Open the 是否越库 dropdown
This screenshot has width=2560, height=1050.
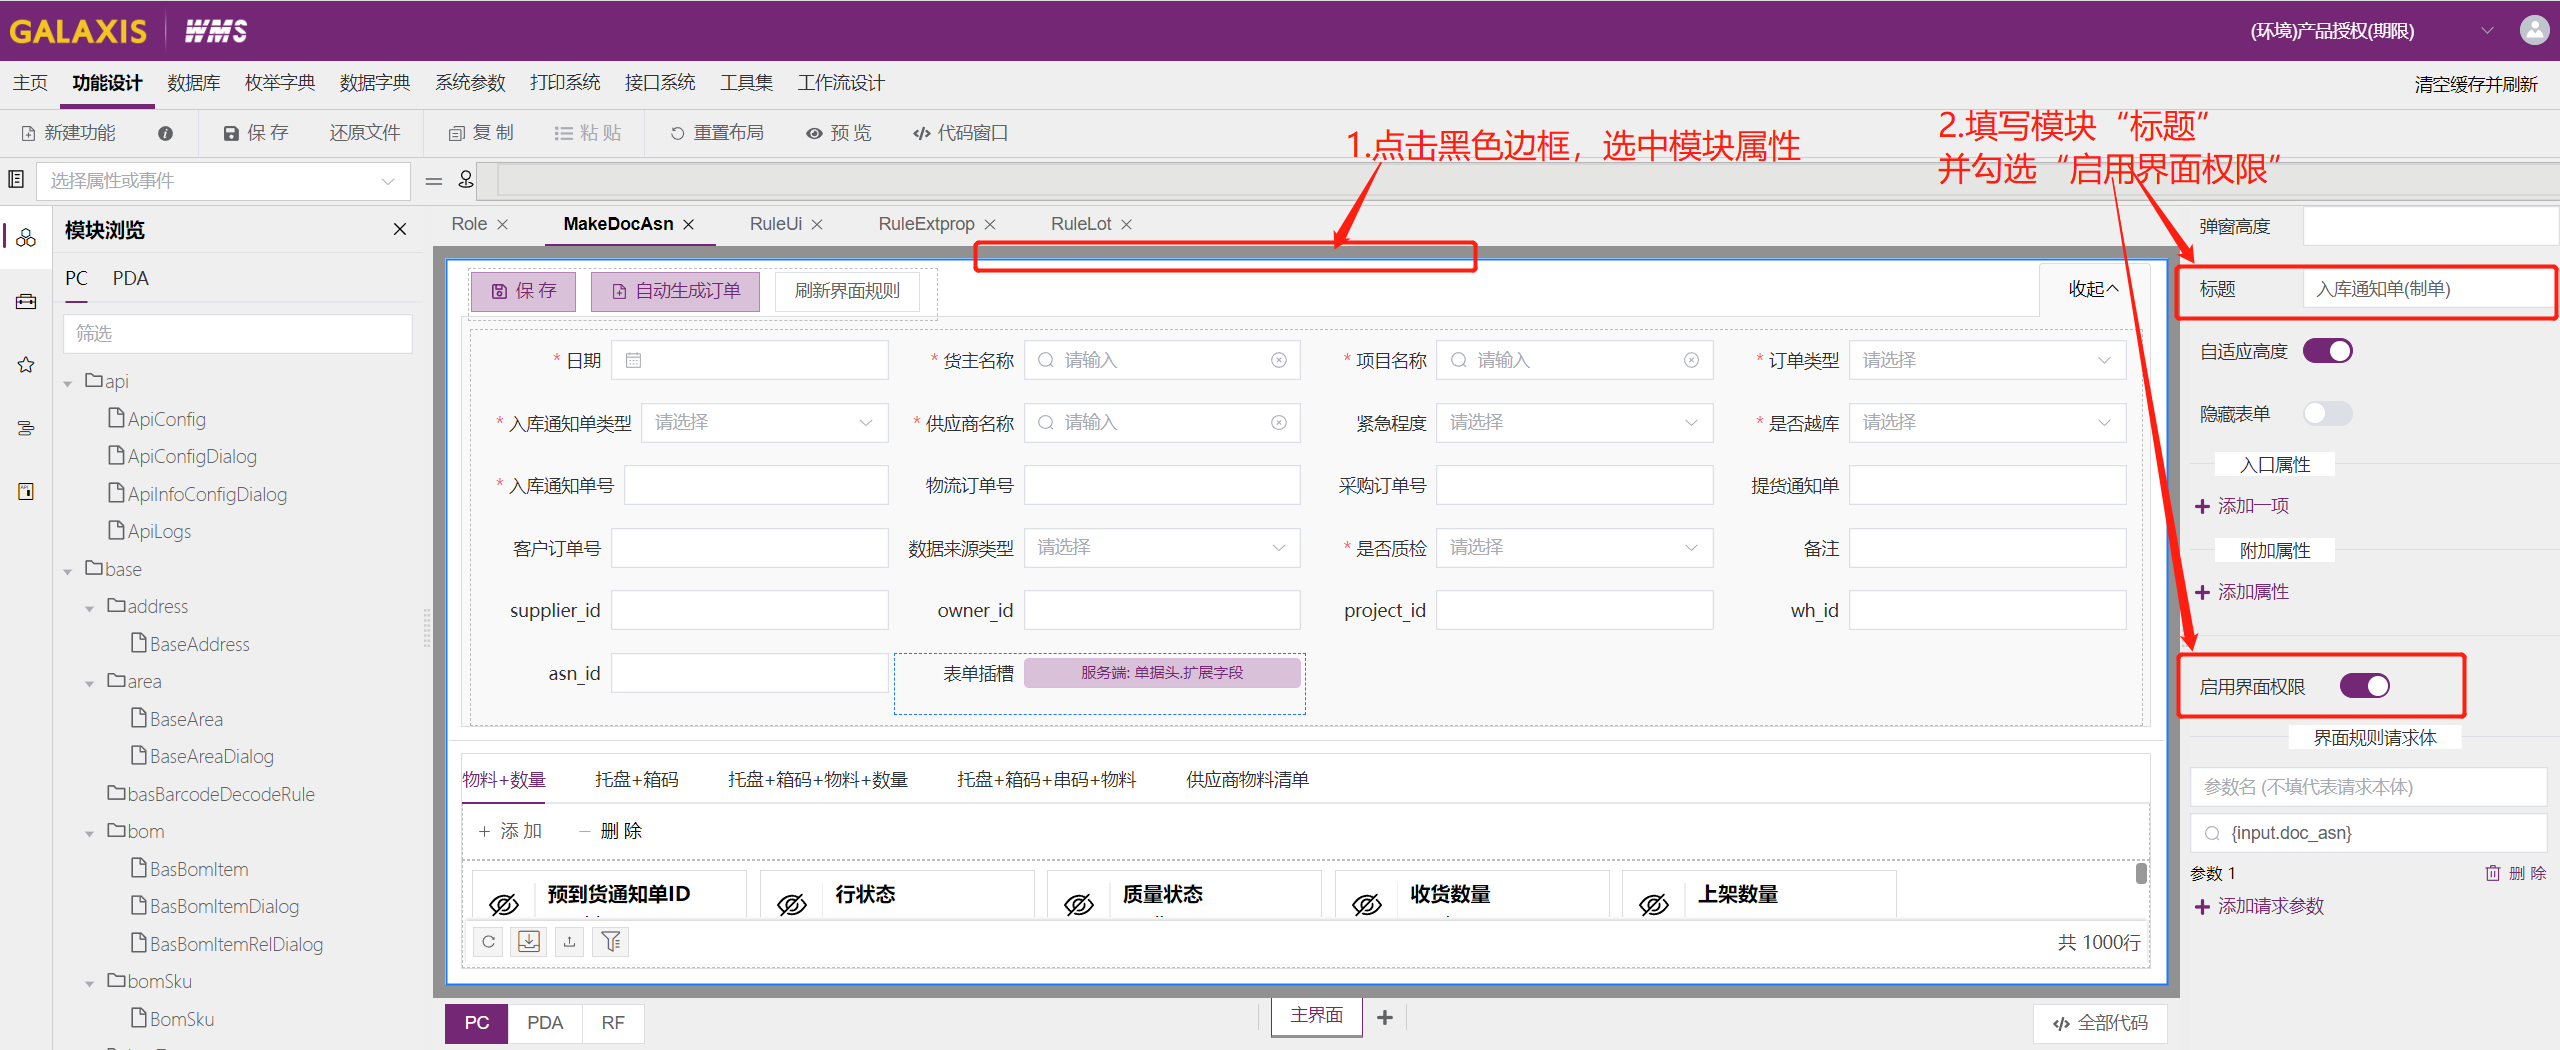pos(1987,422)
